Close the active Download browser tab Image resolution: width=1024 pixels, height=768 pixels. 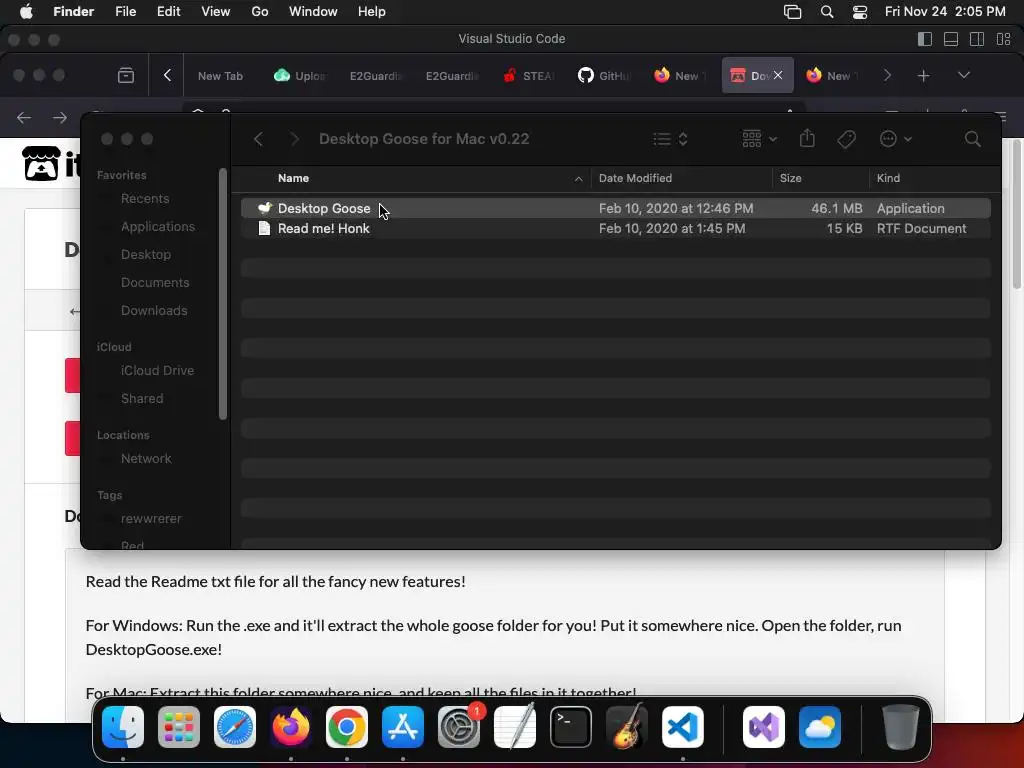tap(778, 75)
